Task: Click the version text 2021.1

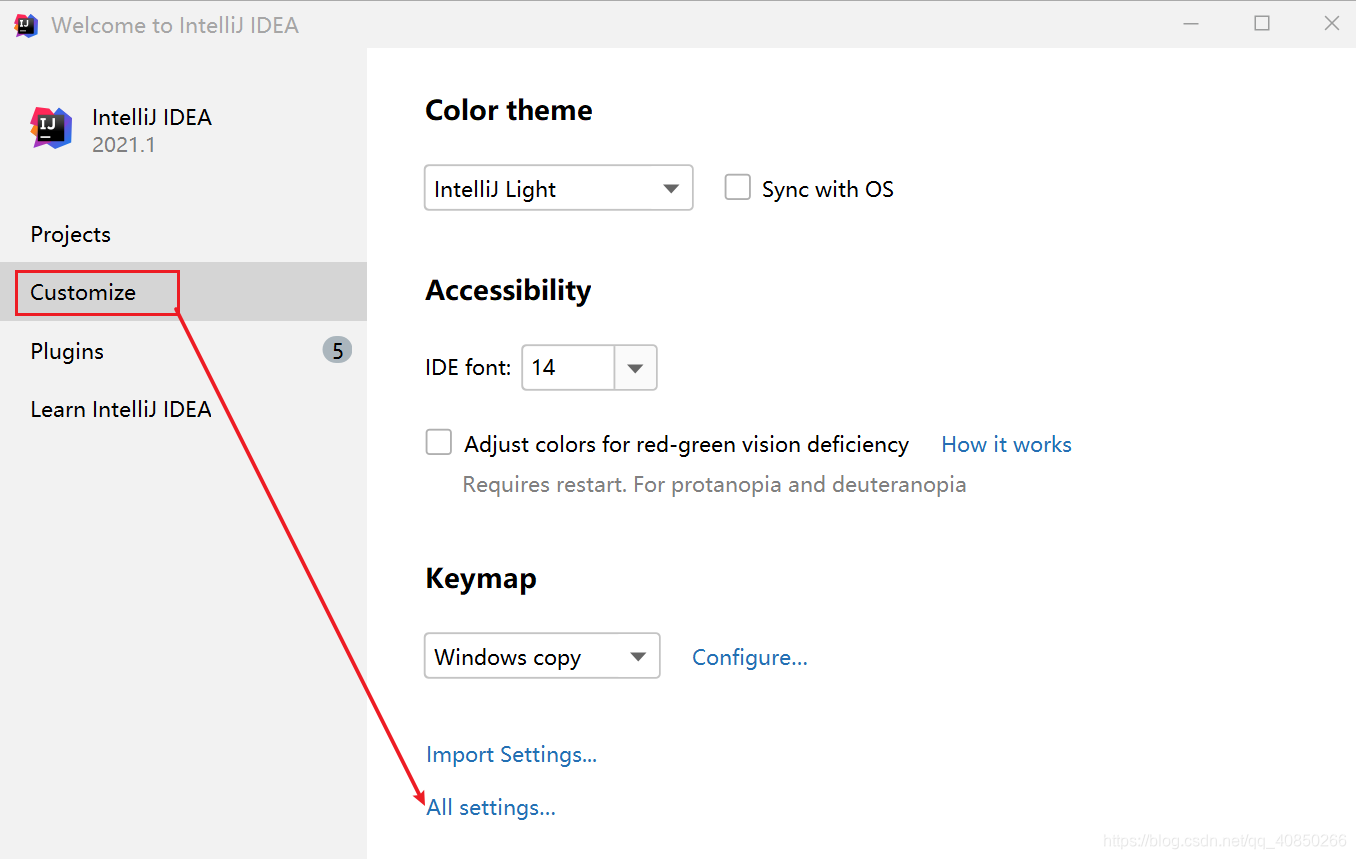Action: (x=124, y=145)
